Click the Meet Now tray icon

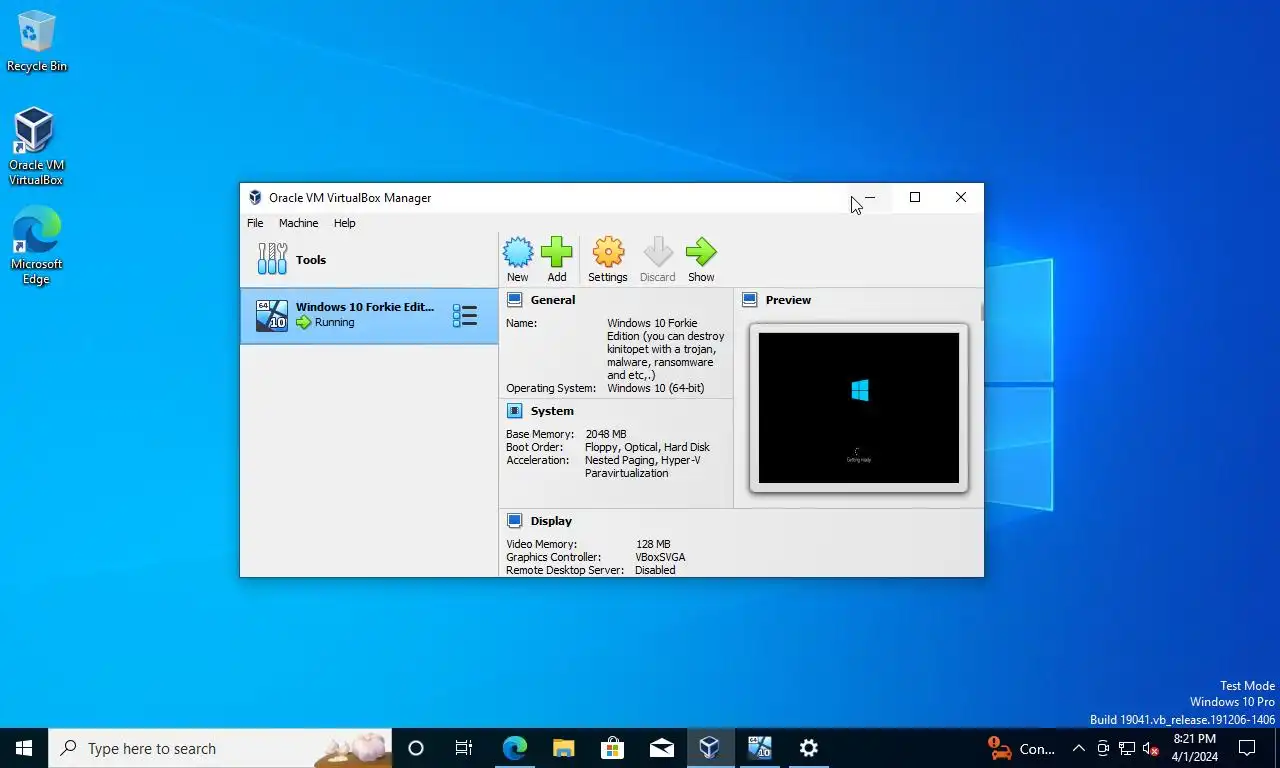click(1103, 748)
